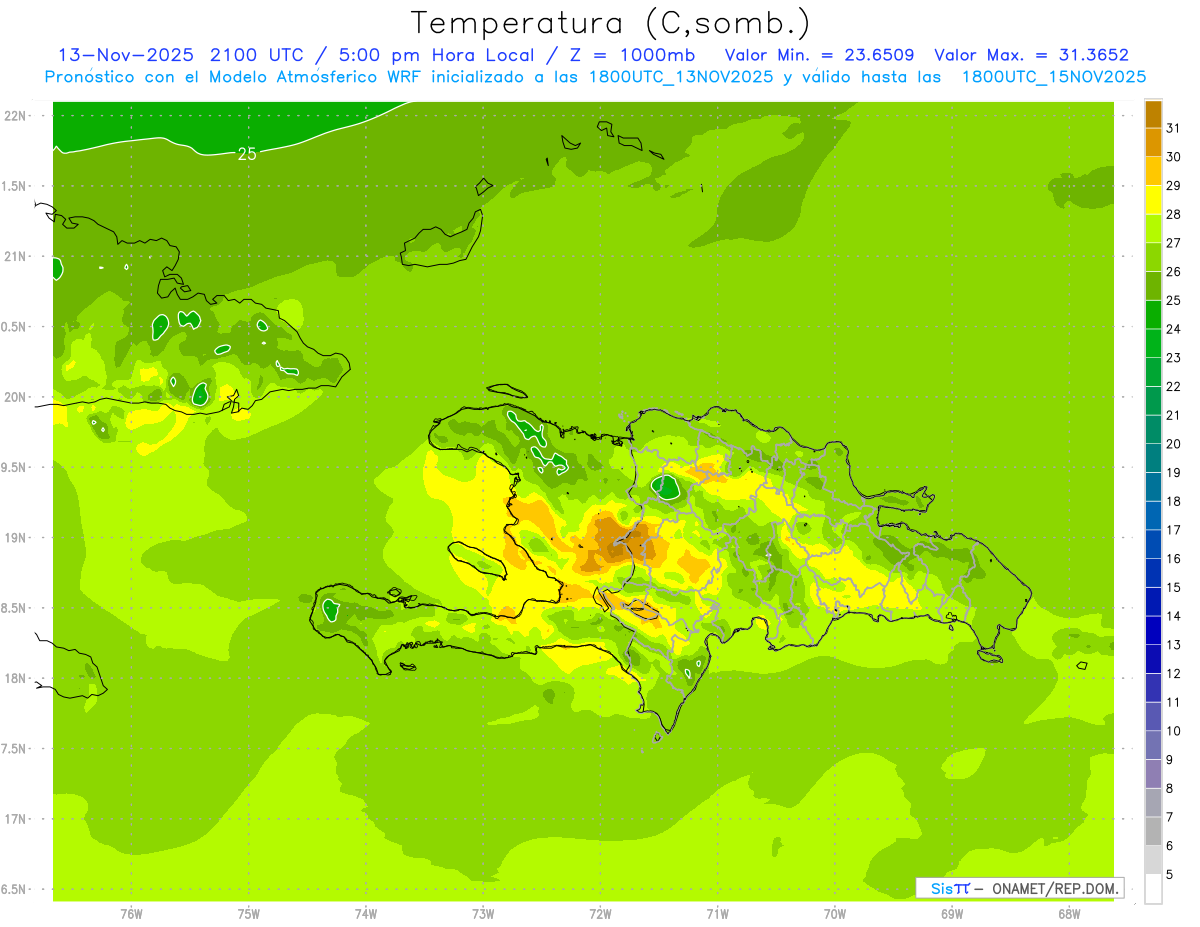Click the '22N' latitude axis label
The width and height of the screenshot is (1200, 927).
(15, 115)
